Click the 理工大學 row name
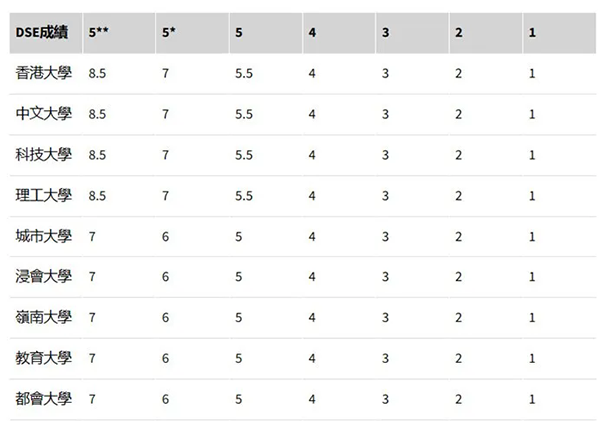This screenshot has height=421, width=600. click(x=43, y=196)
